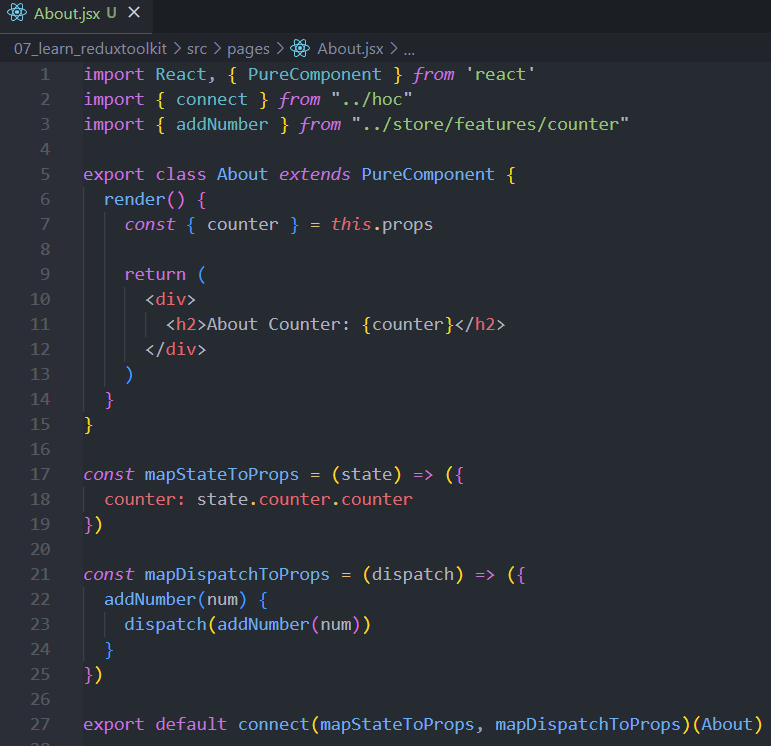
Task: Click the closing </div> tag on line 12
Action: pos(176,349)
